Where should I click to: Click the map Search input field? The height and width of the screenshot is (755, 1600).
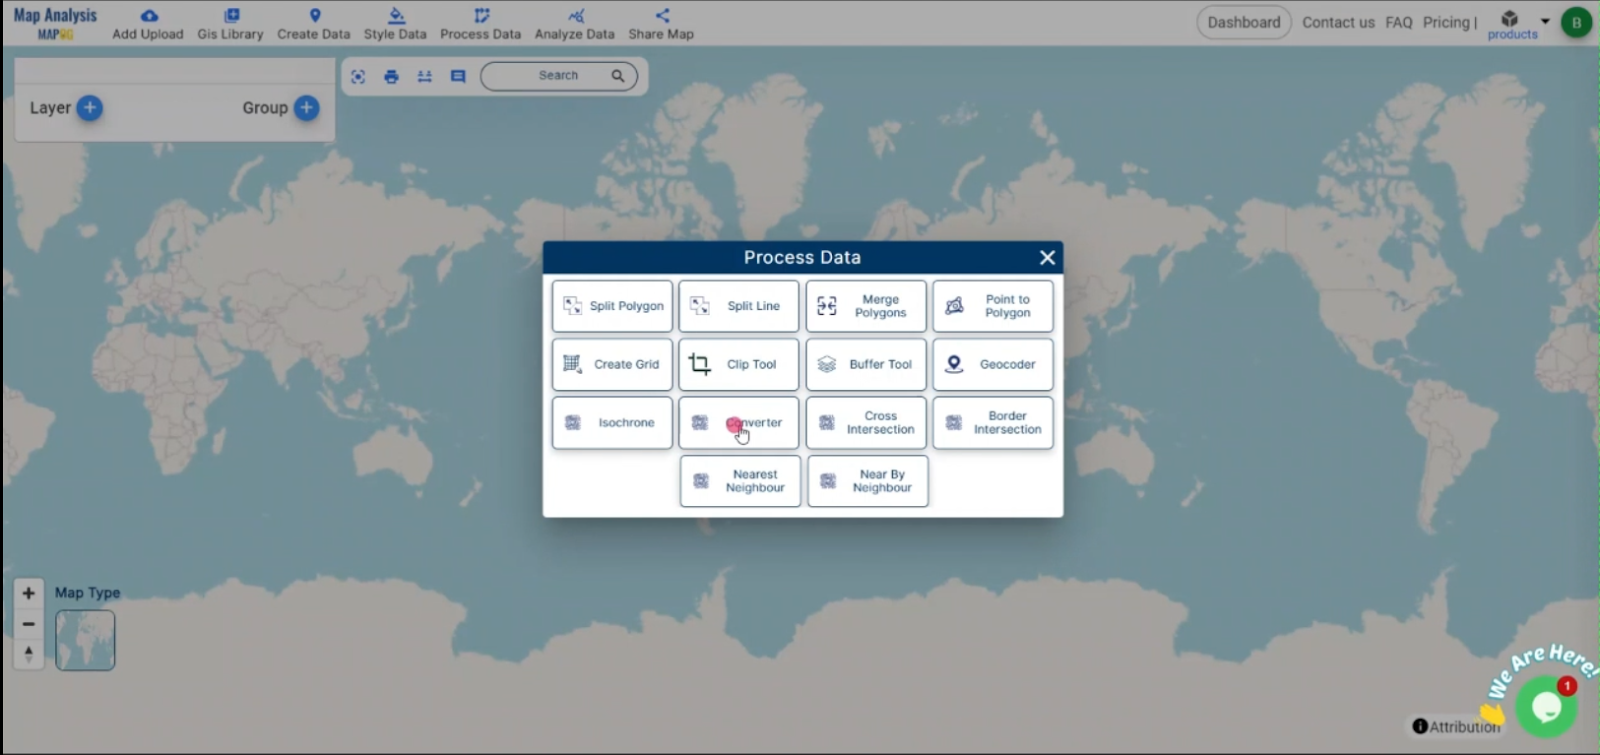coord(558,76)
